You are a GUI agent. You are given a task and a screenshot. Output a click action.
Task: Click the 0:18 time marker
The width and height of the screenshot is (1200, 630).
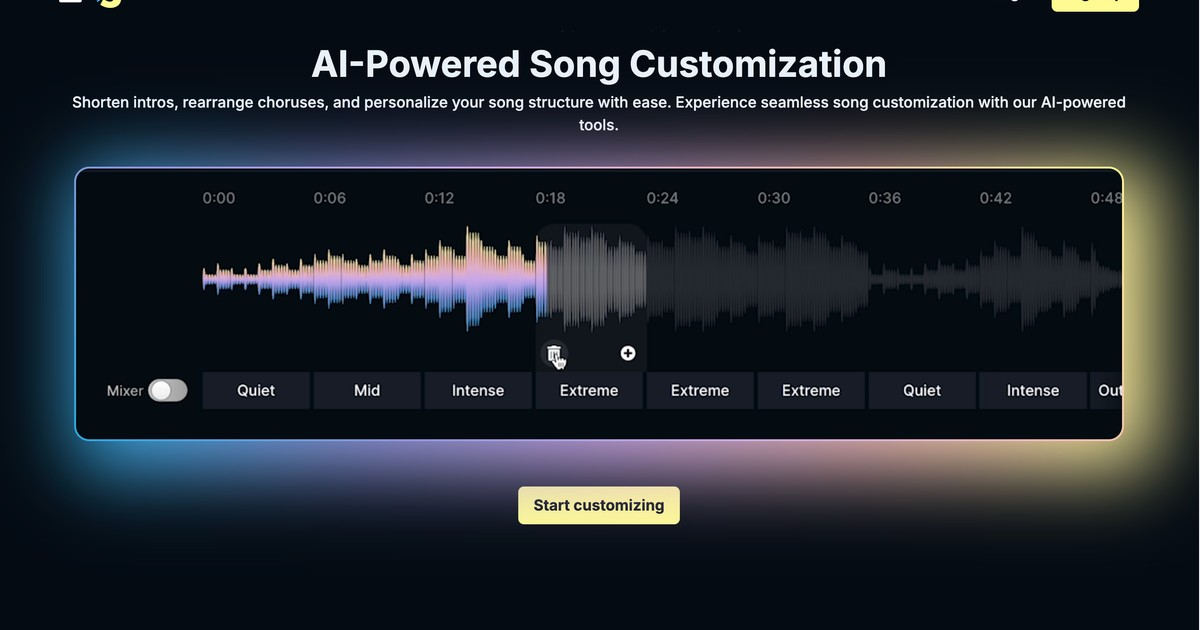[551, 198]
